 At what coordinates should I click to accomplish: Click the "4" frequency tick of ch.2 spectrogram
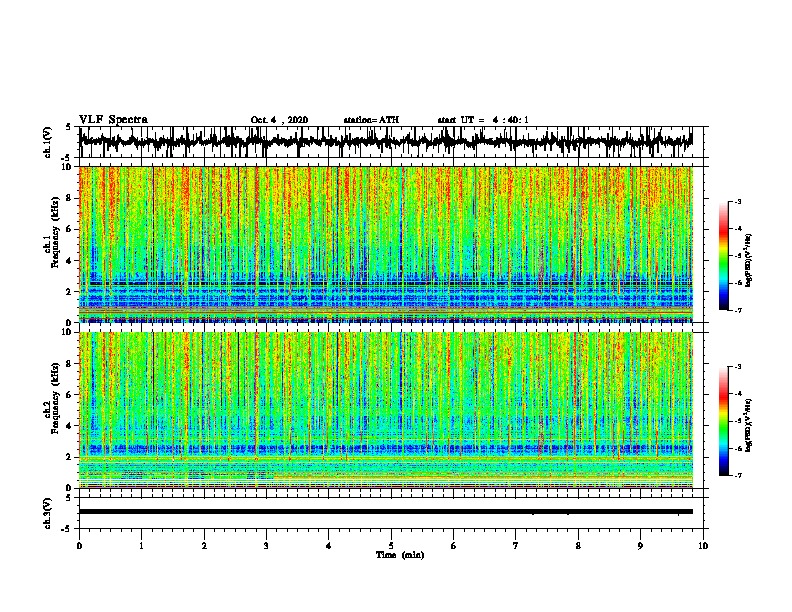[70, 426]
